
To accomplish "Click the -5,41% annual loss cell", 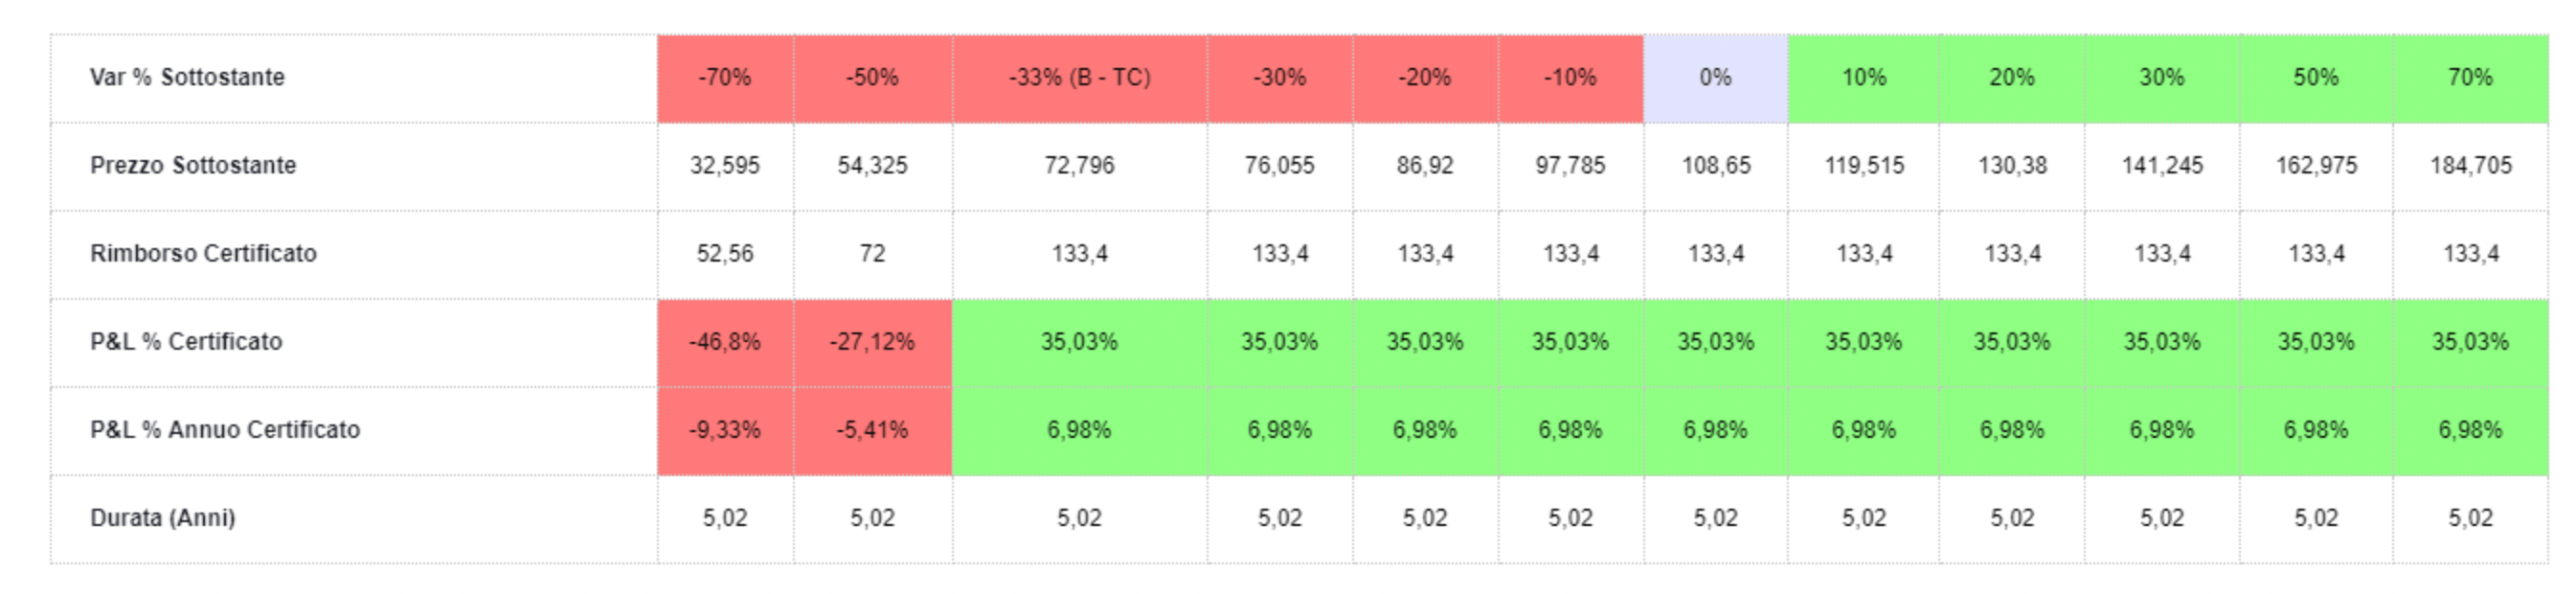I will 872,430.
